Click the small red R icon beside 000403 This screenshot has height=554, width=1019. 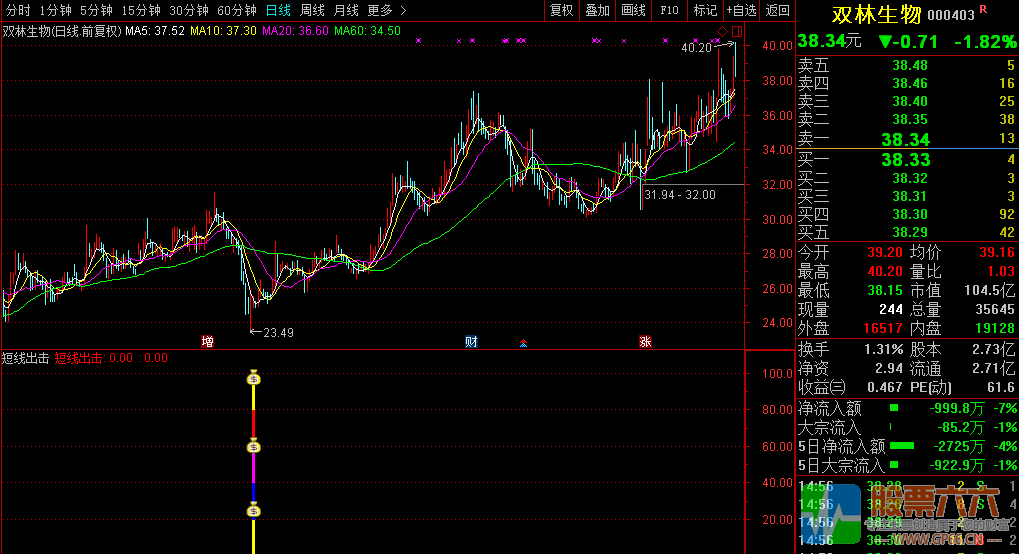tap(982, 9)
